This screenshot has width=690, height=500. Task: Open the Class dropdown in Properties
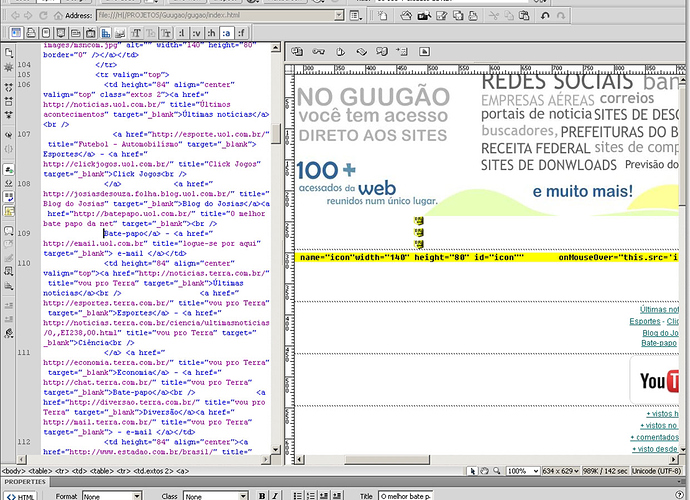(215, 496)
